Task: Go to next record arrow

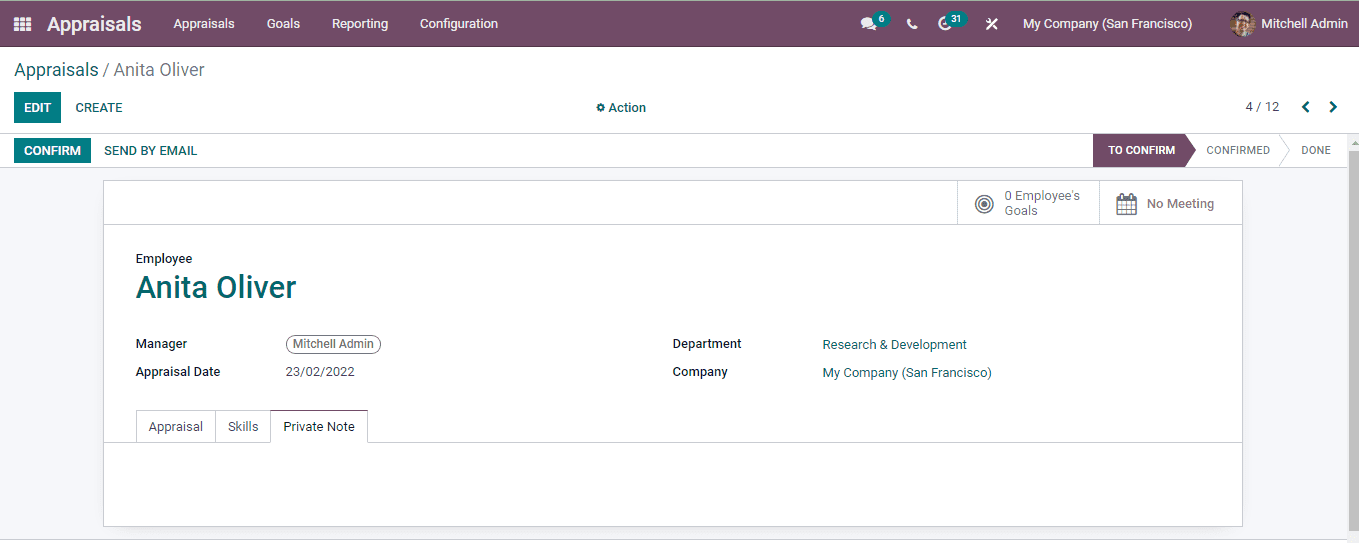Action: (x=1333, y=107)
